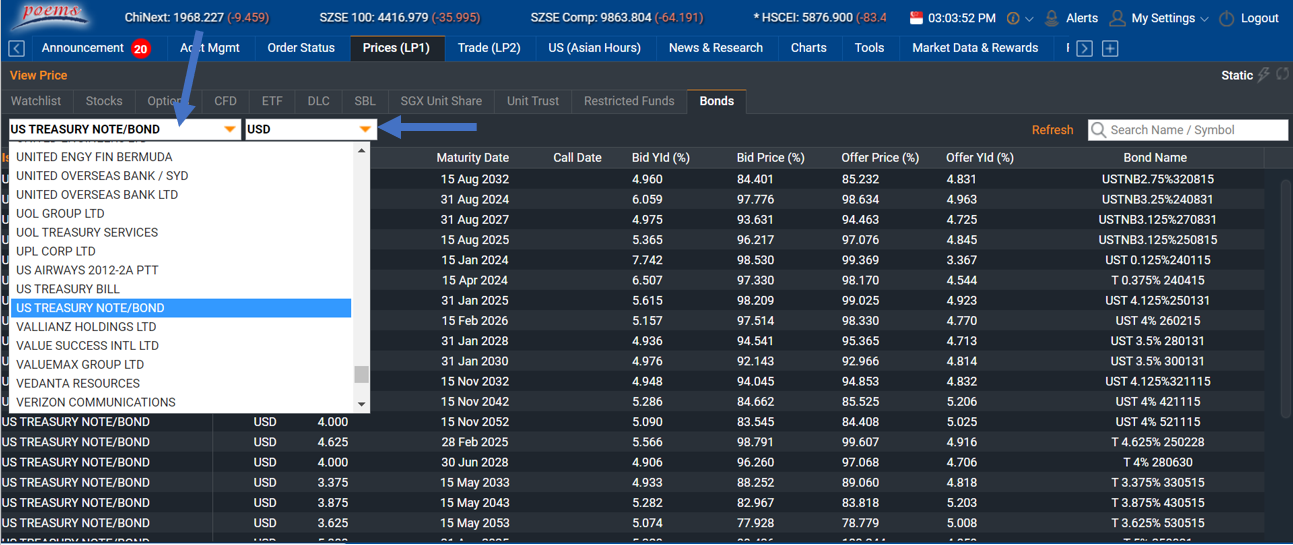Choose UNITED ENGY FIN BERMUDA from list

coord(181,157)
